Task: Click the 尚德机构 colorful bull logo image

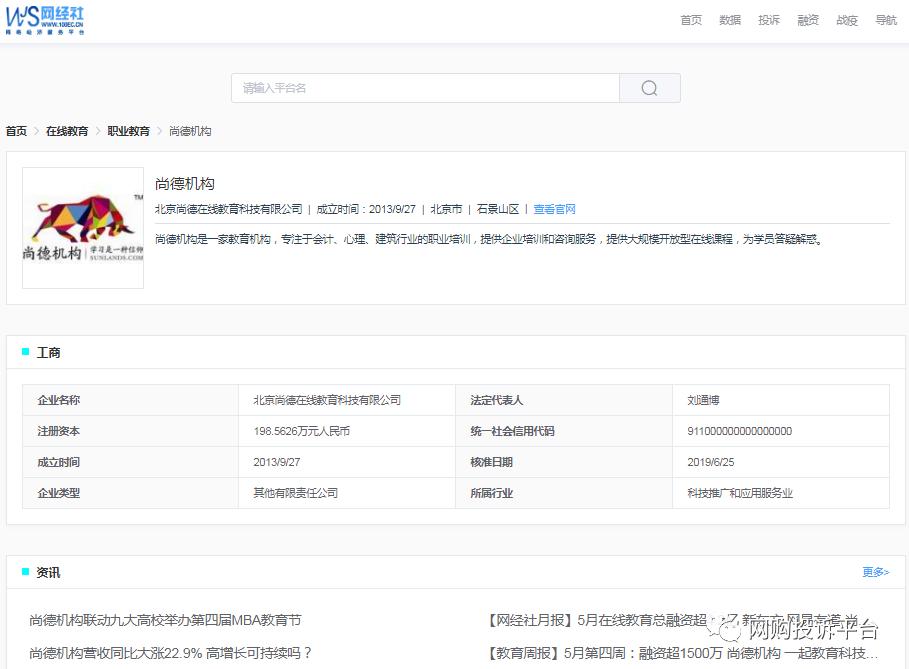Action: [82, 226]
